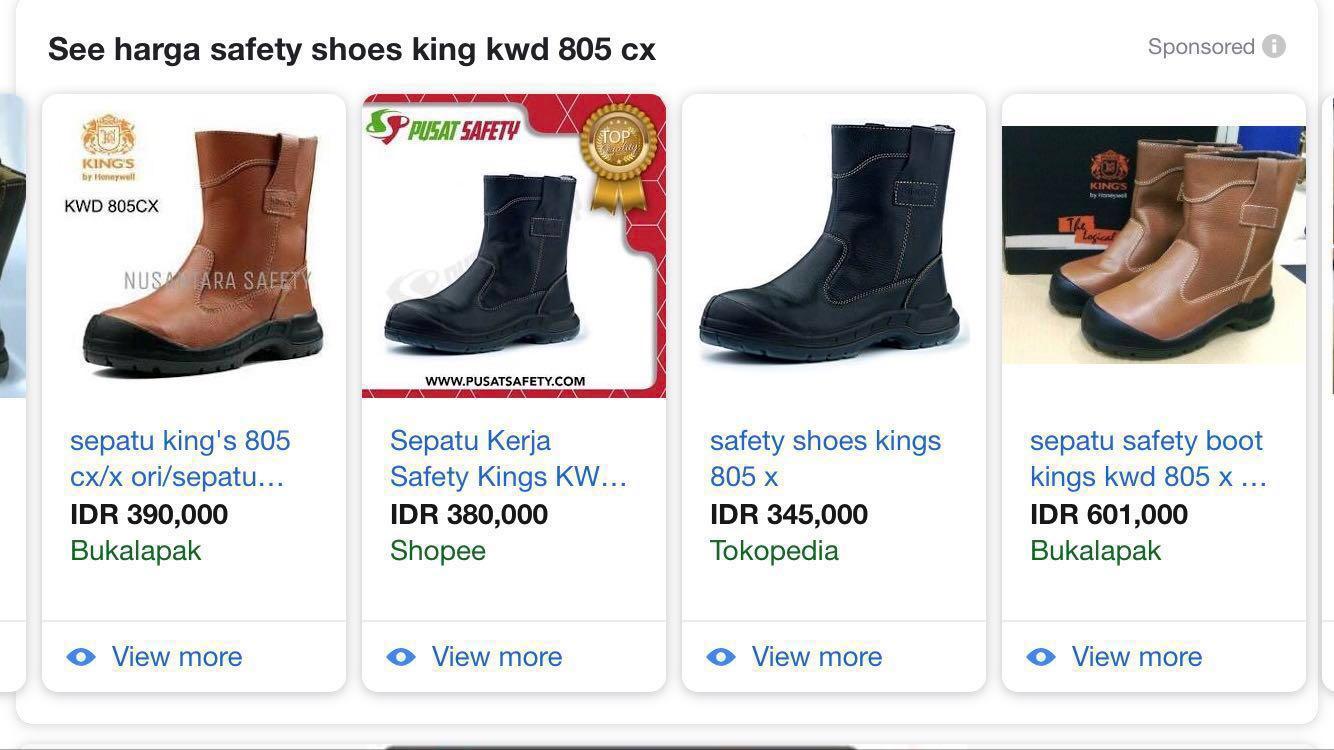
Task: Open the sepatu safety boot kings listing
Action: coord(1146,457)
